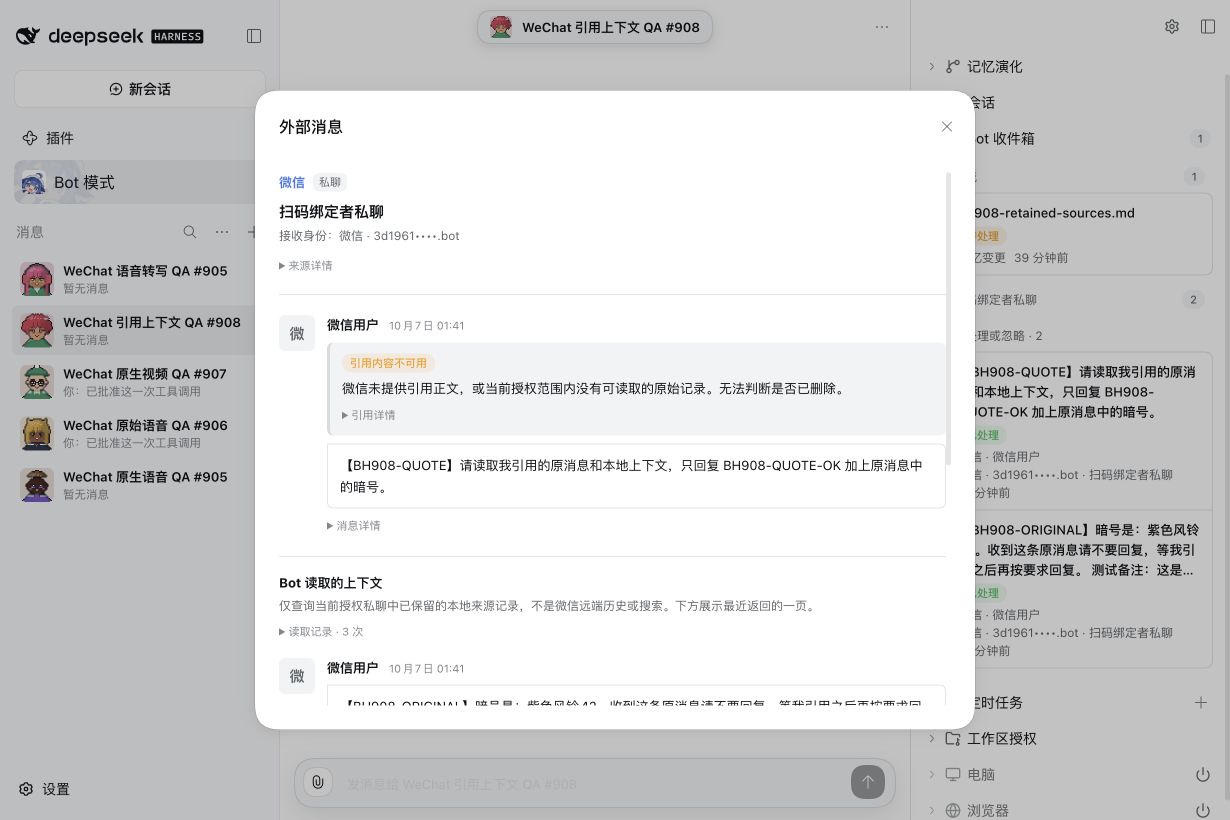Click the deepseek whale logo
The height and width of the screenshot is (820, 1230).
28,36
